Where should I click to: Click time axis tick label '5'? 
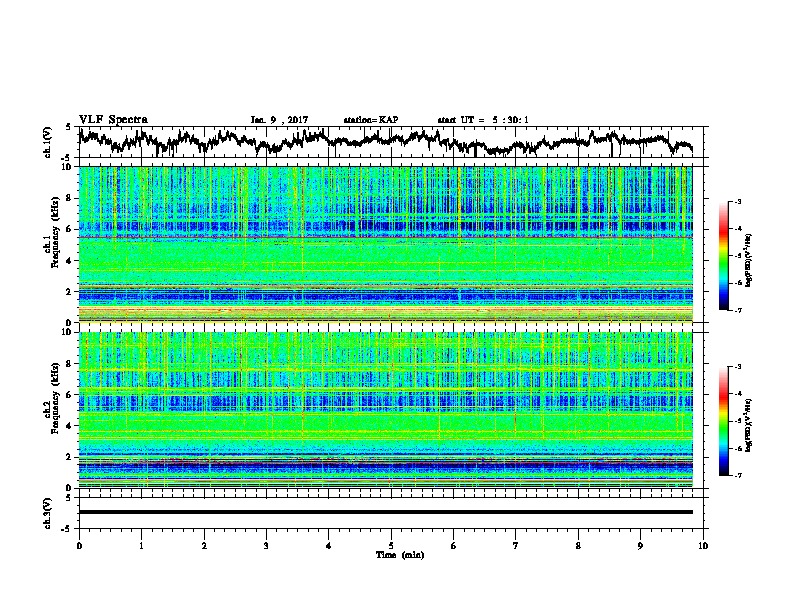pyautogui.click(x=391, y=546)
